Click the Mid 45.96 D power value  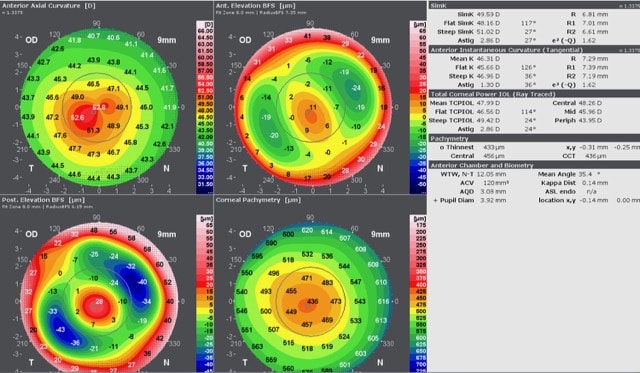[x=590, y=111]
